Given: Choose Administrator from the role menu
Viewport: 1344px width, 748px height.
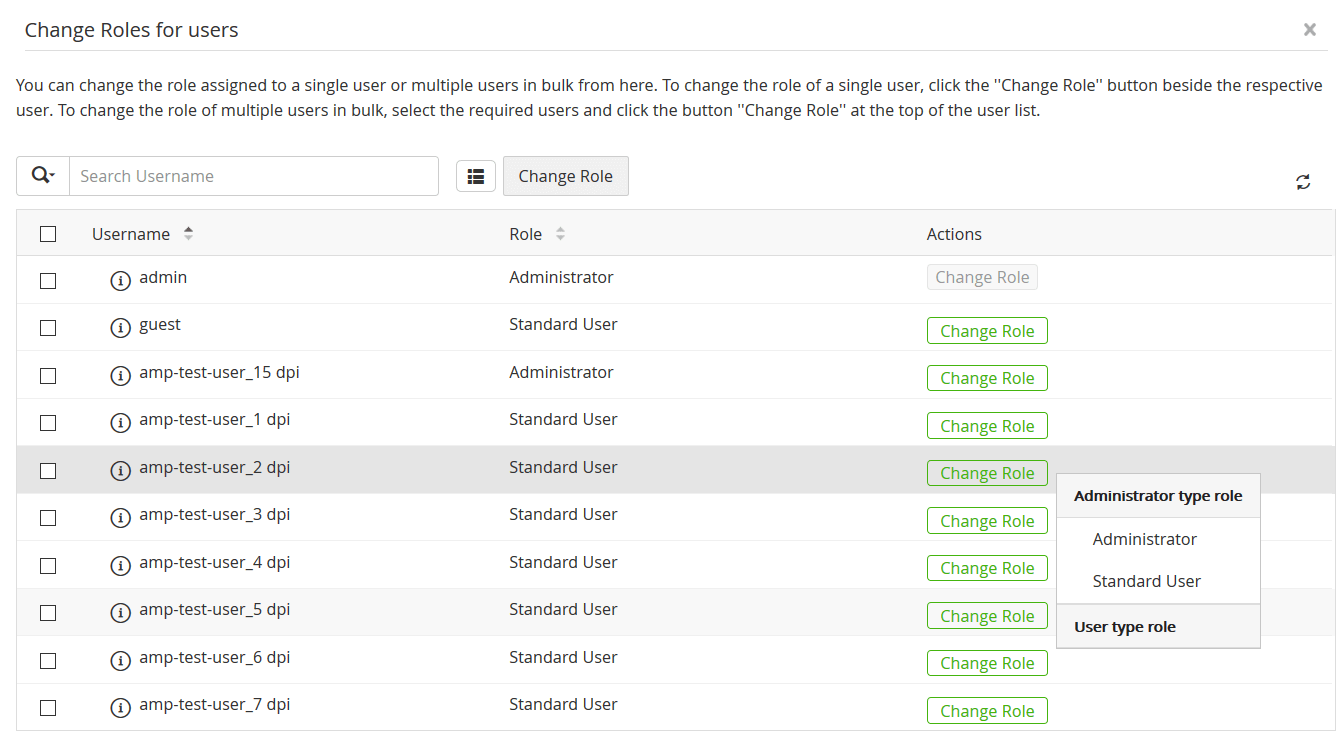Looking at the screenshot, I should pyautogui.click(x=1144, y=539).
